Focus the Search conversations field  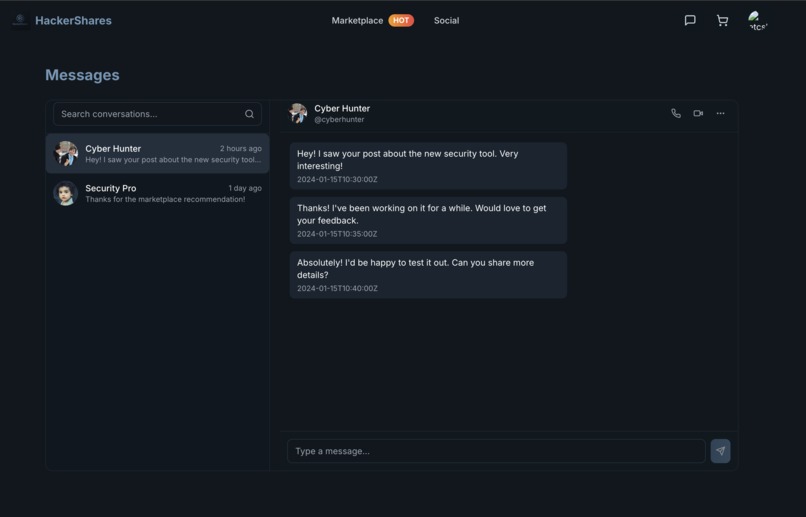click(157, 114)
